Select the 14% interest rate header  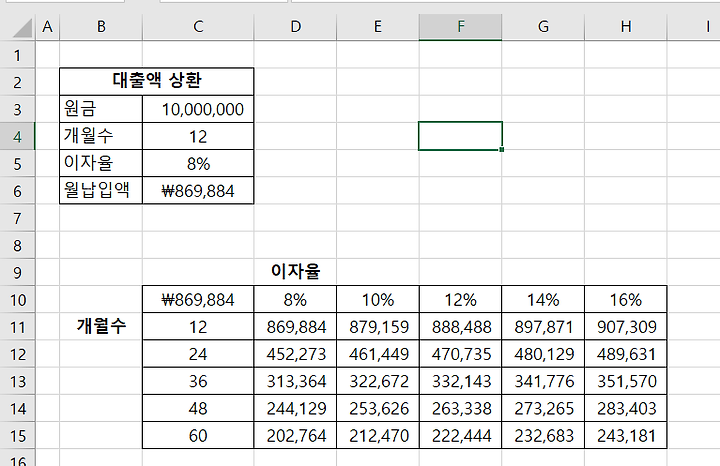[543, 300]
